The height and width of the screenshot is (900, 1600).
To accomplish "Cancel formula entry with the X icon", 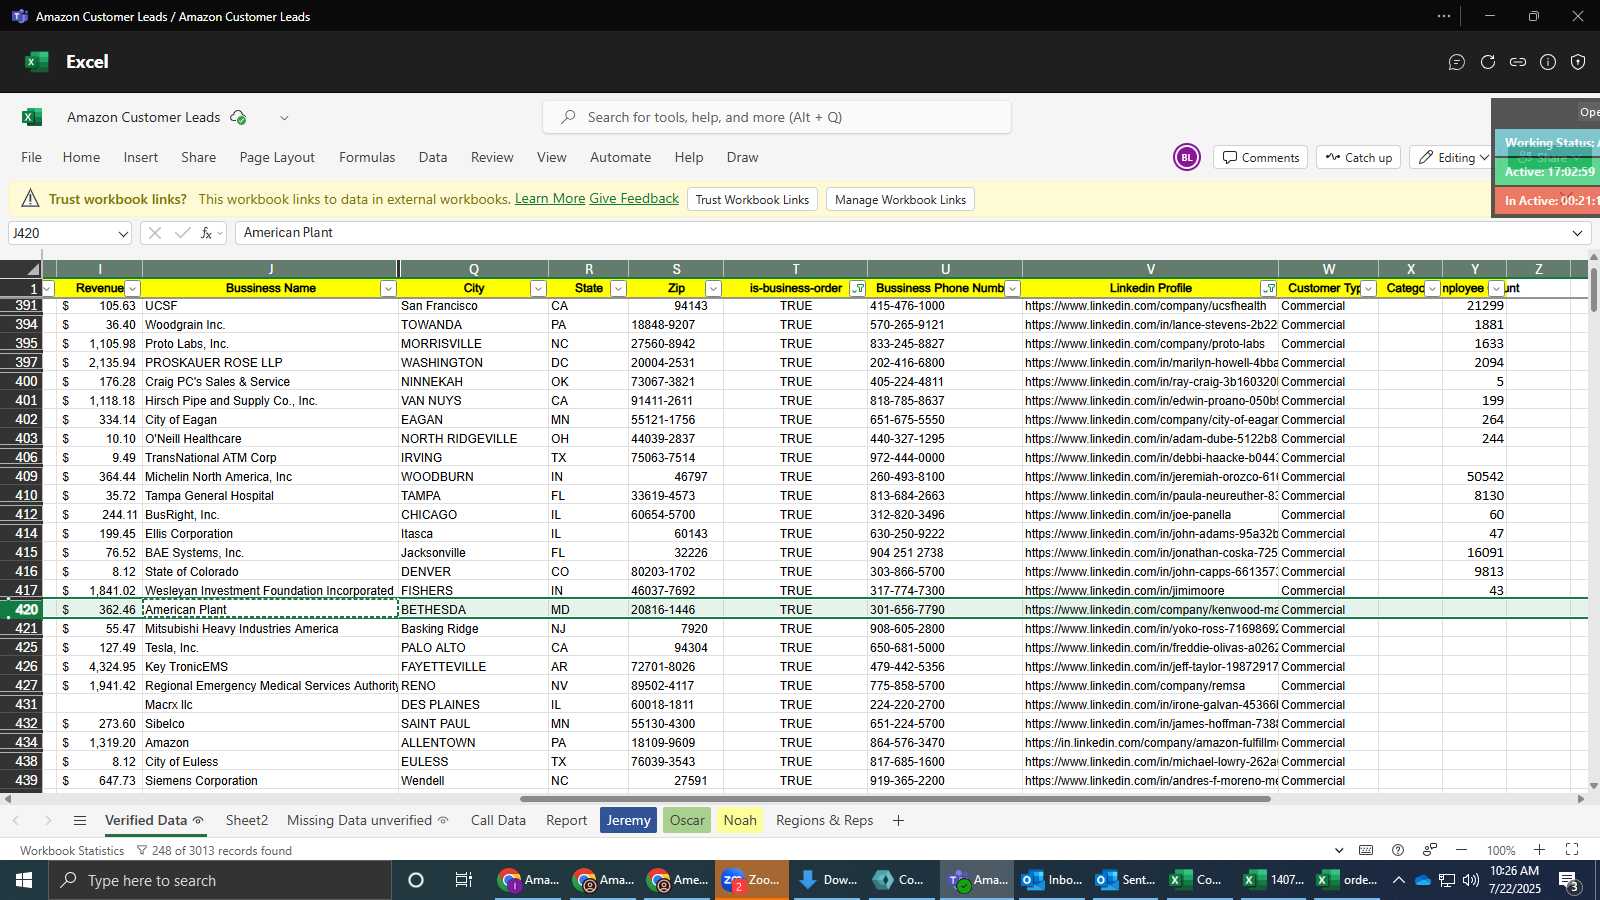I will coord(154,233).
